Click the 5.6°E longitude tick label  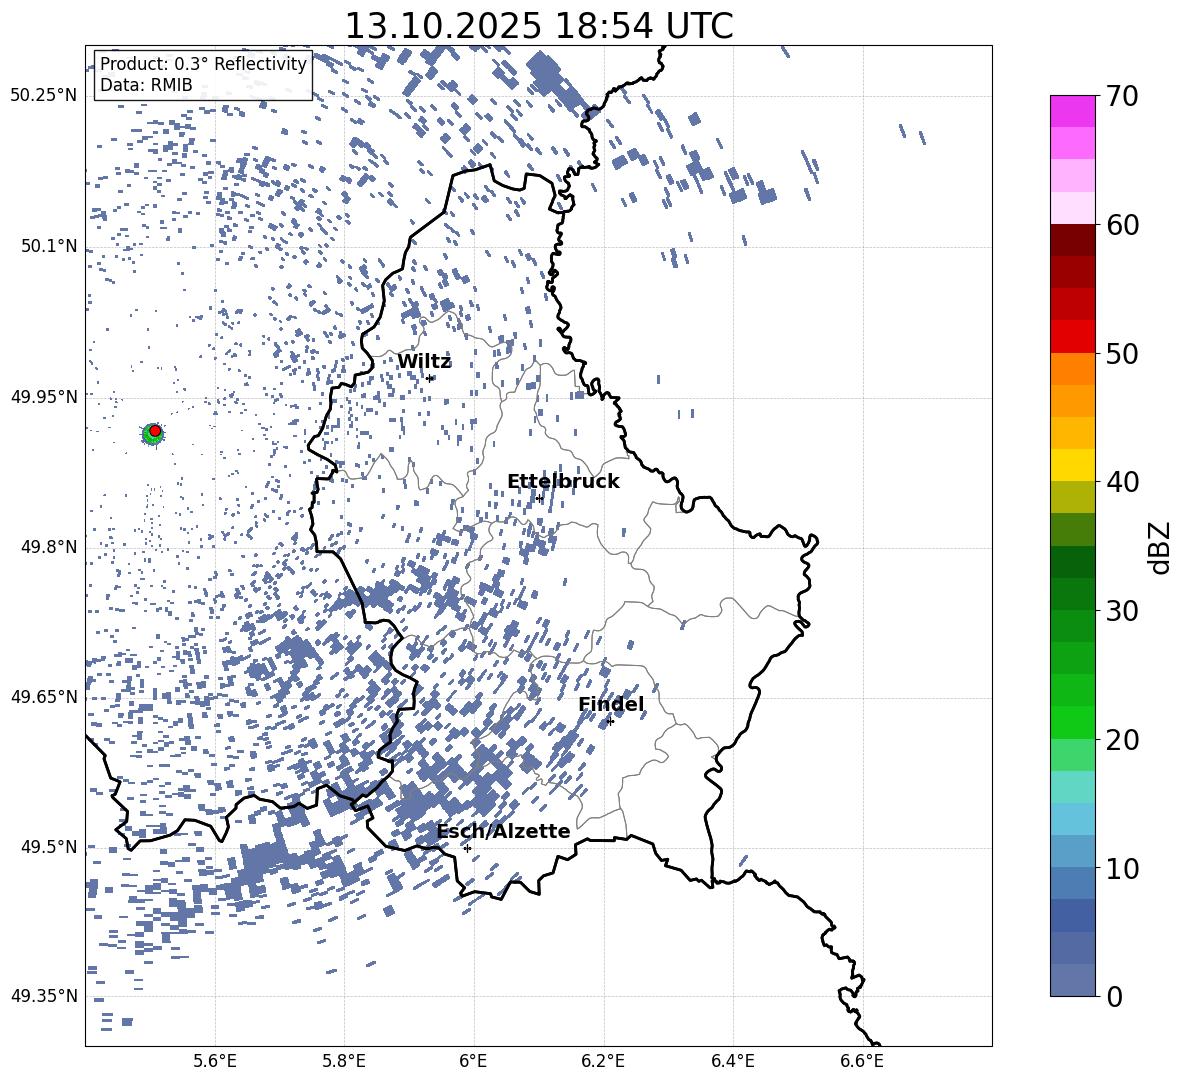[x=215, y=1061]
